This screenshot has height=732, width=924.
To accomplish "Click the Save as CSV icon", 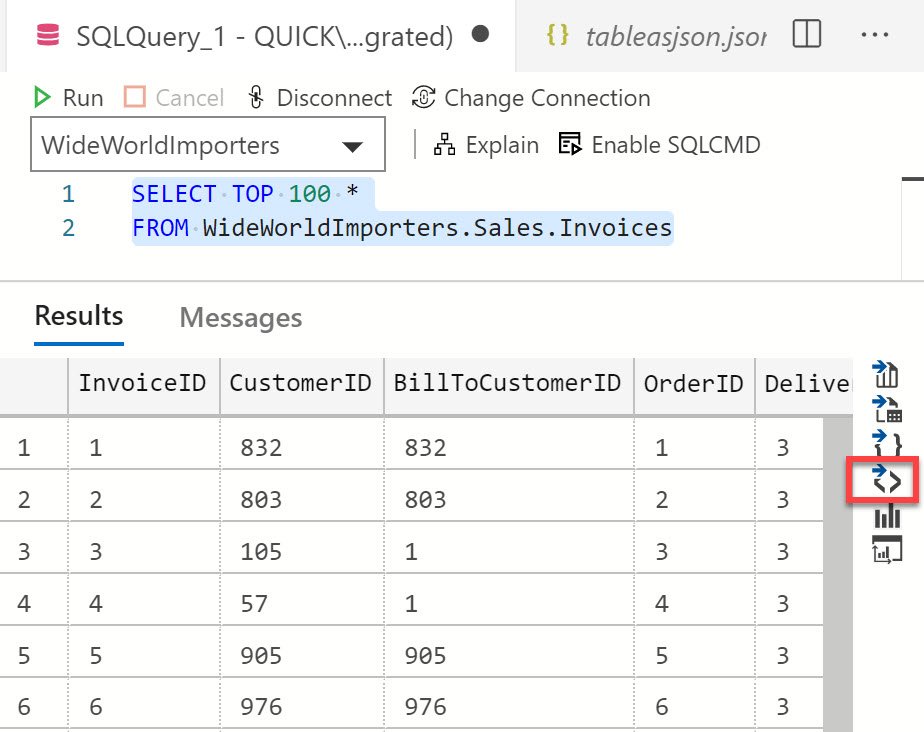I will [886, 374].
